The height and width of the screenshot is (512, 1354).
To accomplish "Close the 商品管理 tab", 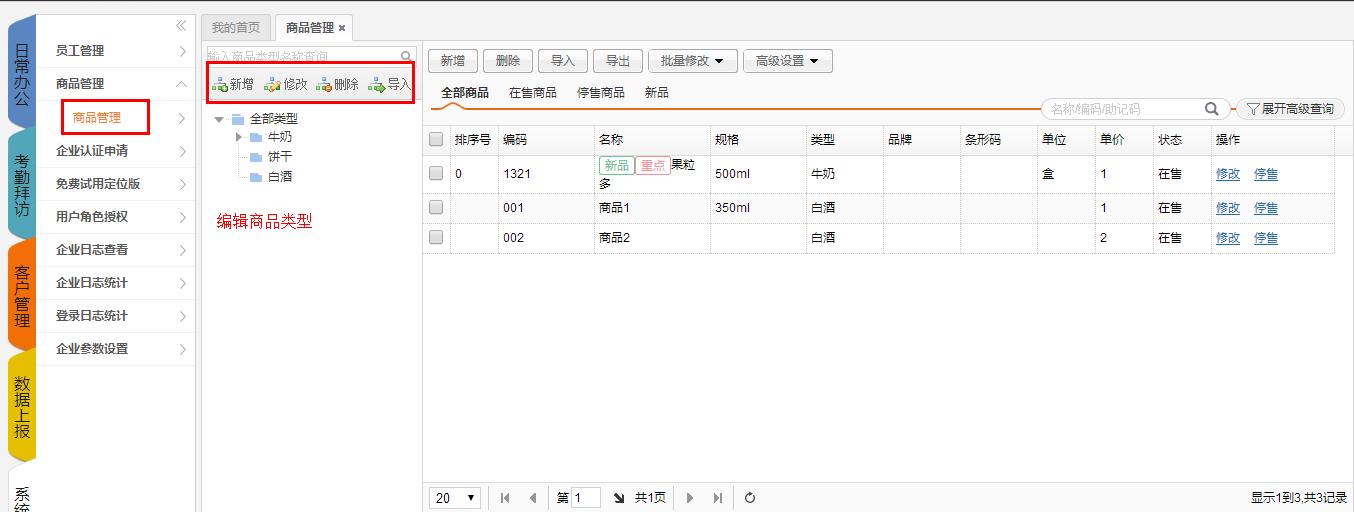I will tap(342, 28).
